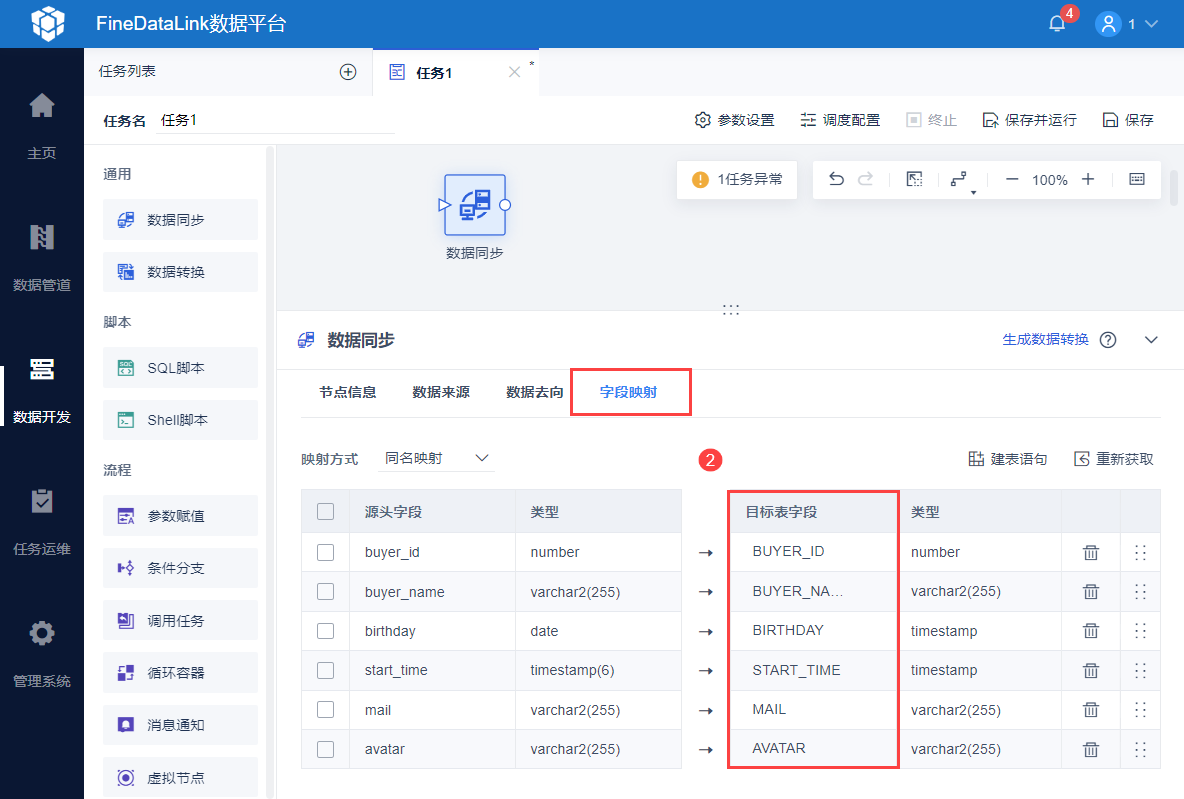
Task: Click 保存 button
Action: click(1128, 120)
